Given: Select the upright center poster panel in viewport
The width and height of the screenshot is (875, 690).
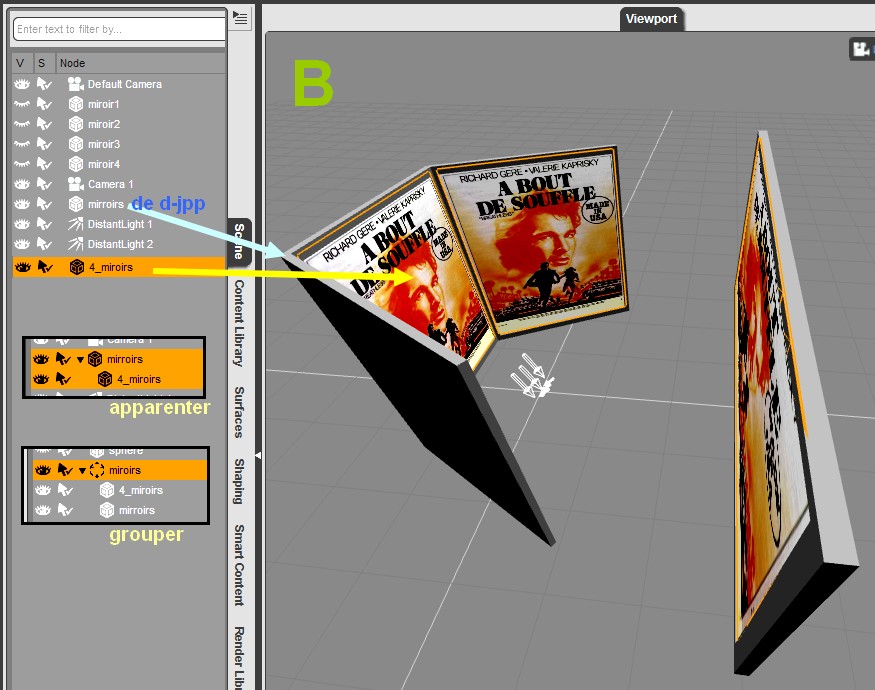Looking at the screenshot, I should pyautogui.click(x=532, y=241).
